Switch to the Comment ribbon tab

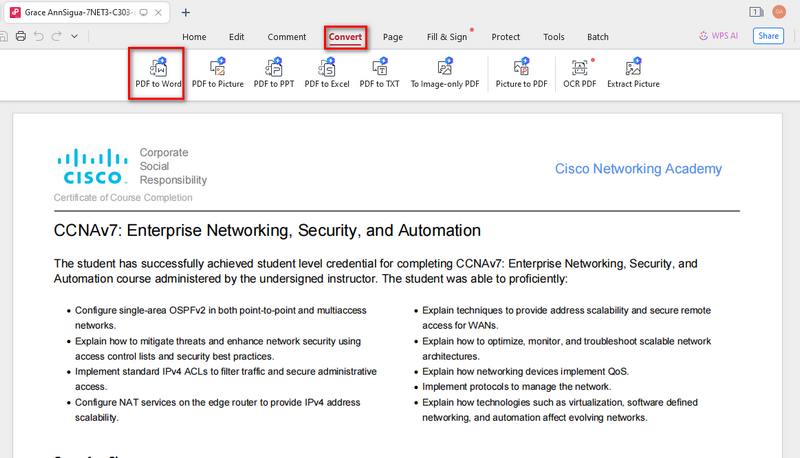click(x=287, y=37)
